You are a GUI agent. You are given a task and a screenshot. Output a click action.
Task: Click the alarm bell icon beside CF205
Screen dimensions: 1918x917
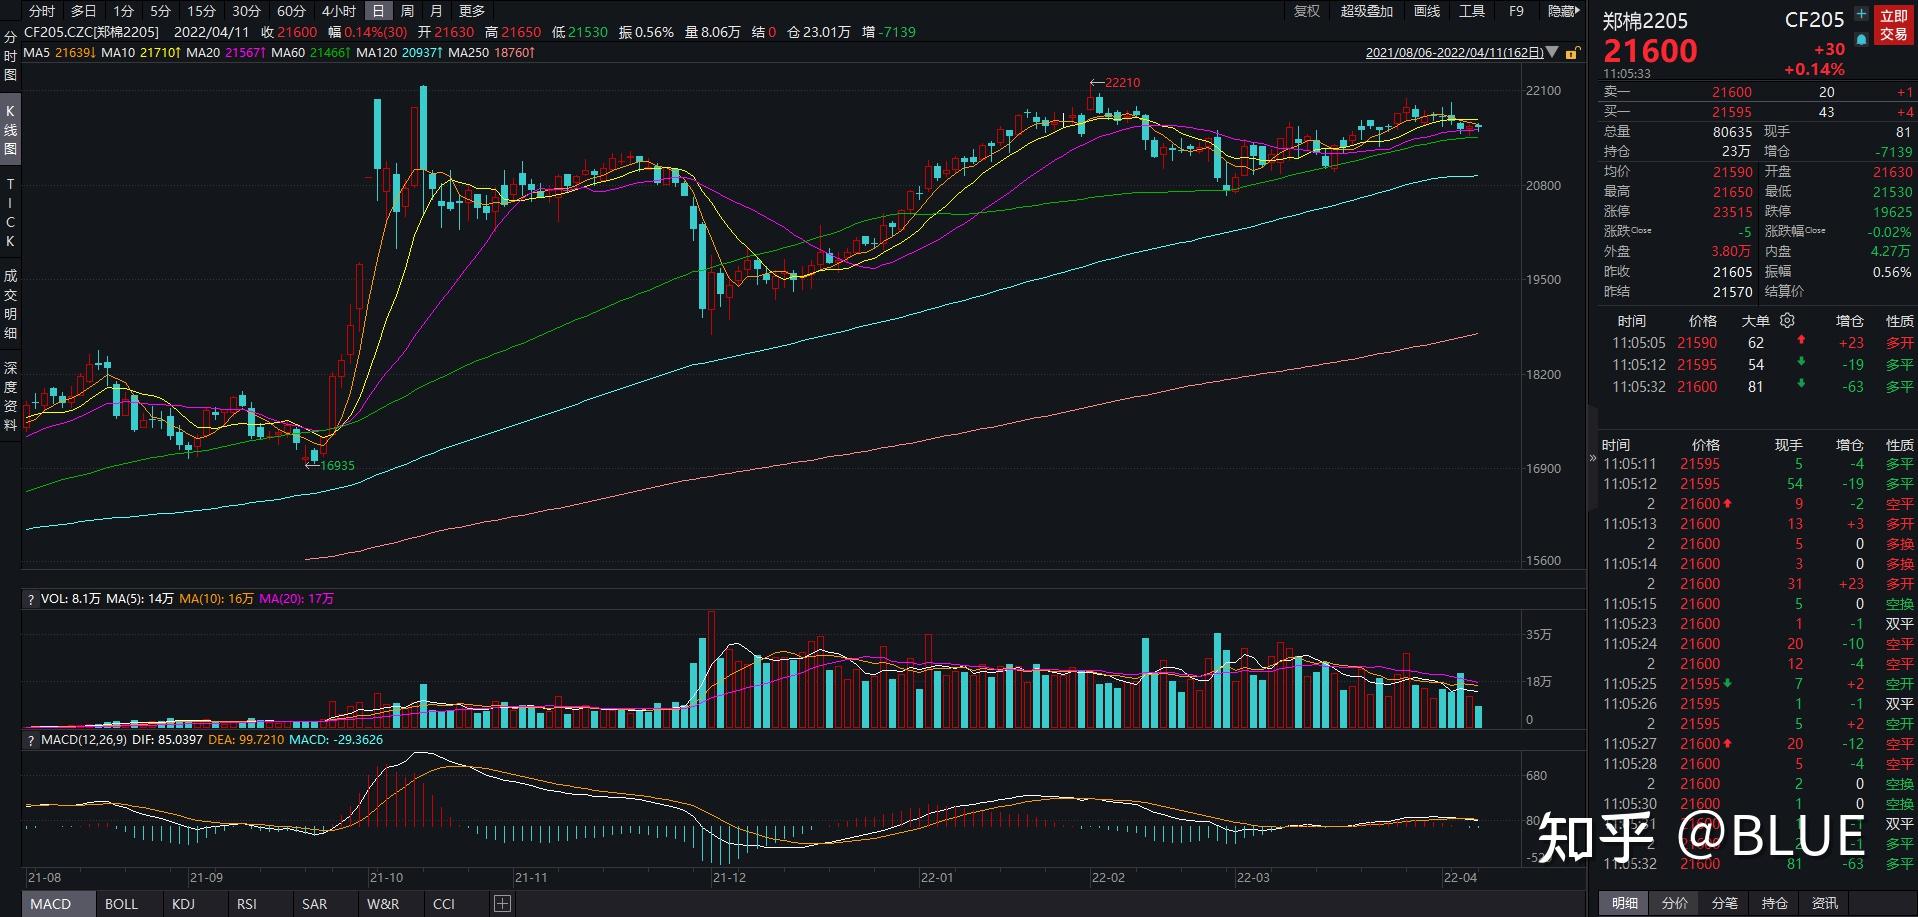[1861, 37]
